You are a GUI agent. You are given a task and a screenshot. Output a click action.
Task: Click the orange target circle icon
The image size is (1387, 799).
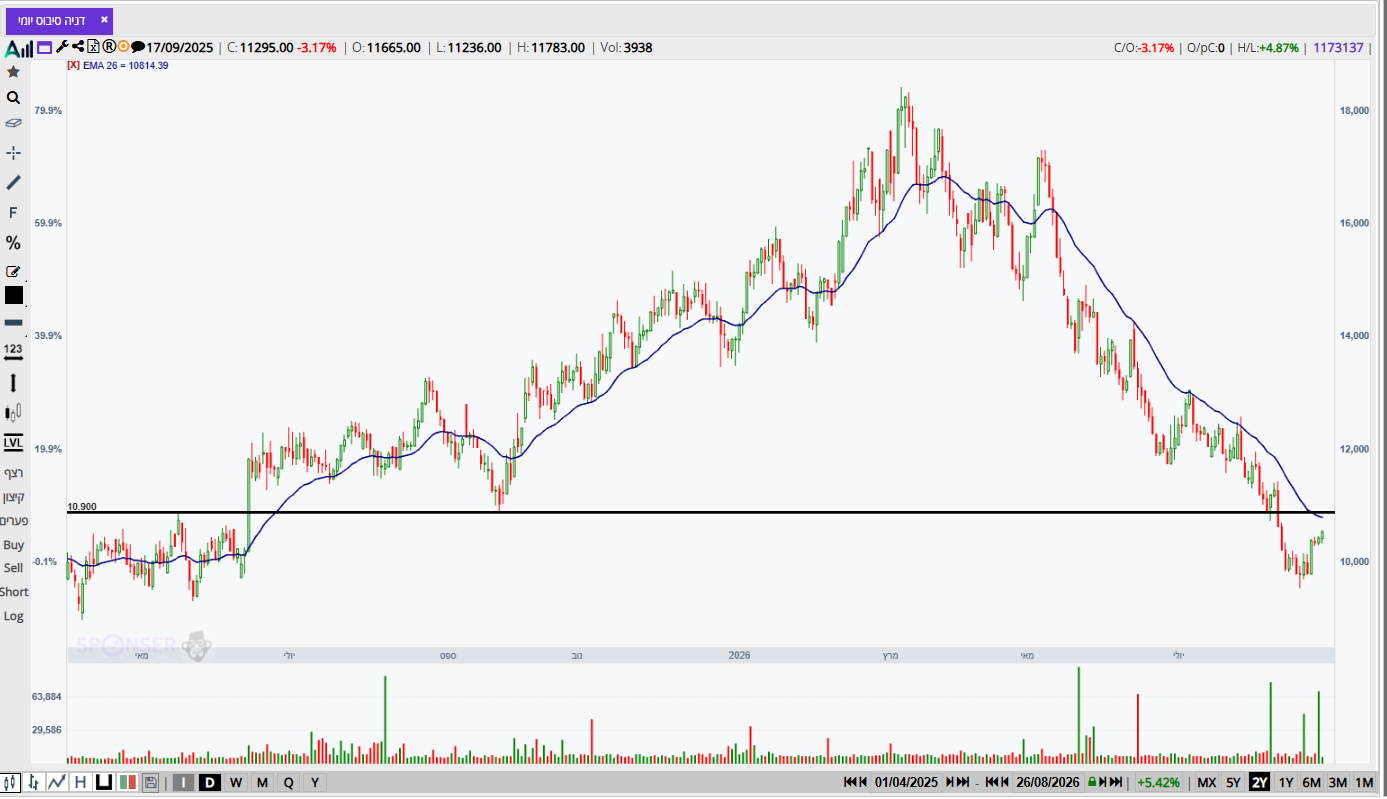(123, 46)
